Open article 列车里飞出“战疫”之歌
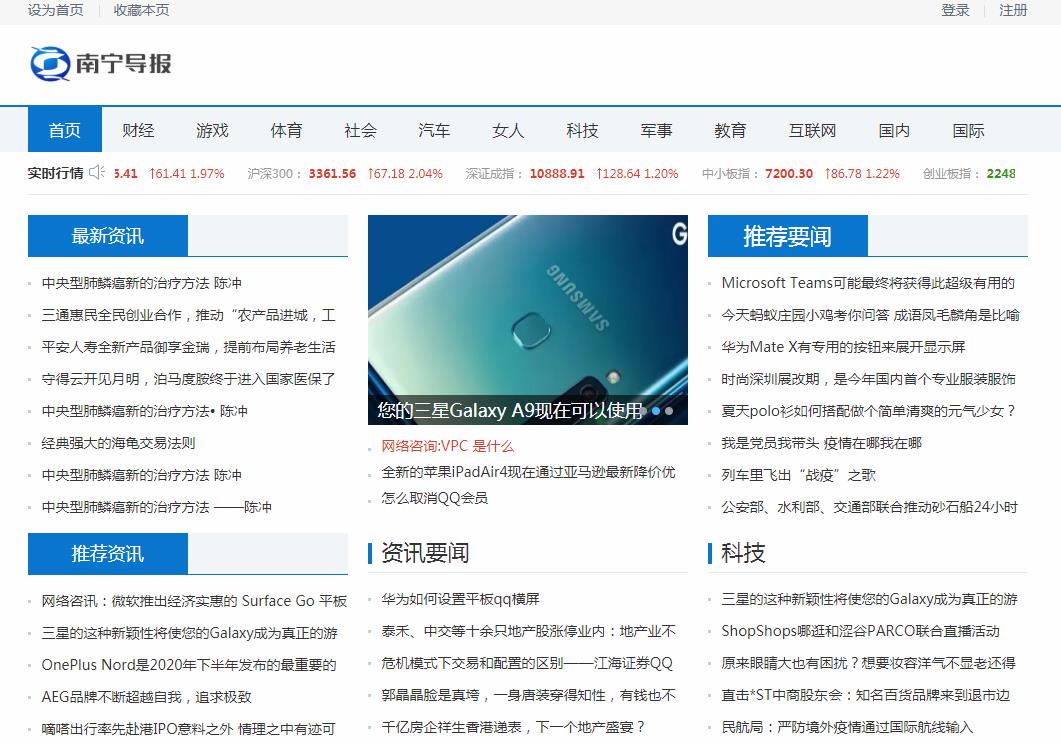The image size is (1061, 744). [798, 475]
